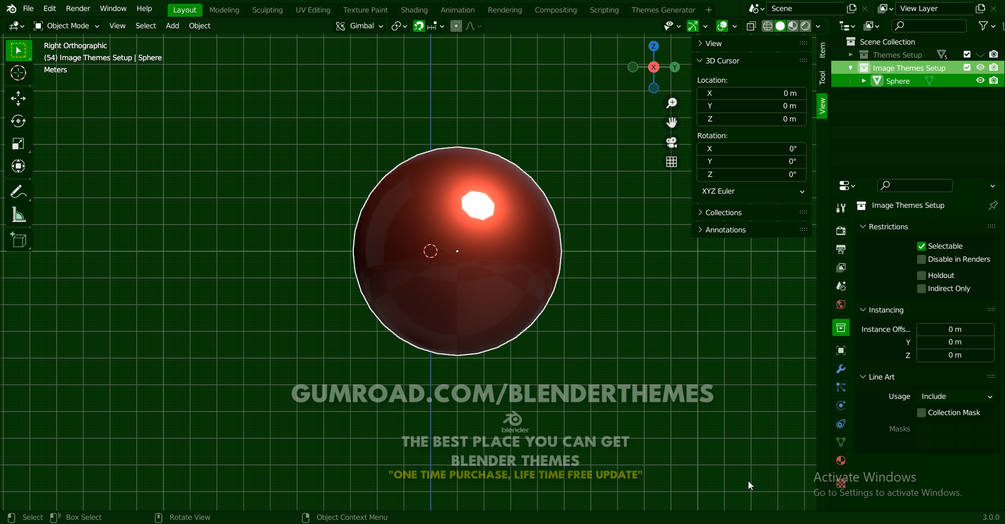Viewport: 1005px width, 524px height.
Task: Toggle X-Ray display in viewport header
Action: (751, 26)
